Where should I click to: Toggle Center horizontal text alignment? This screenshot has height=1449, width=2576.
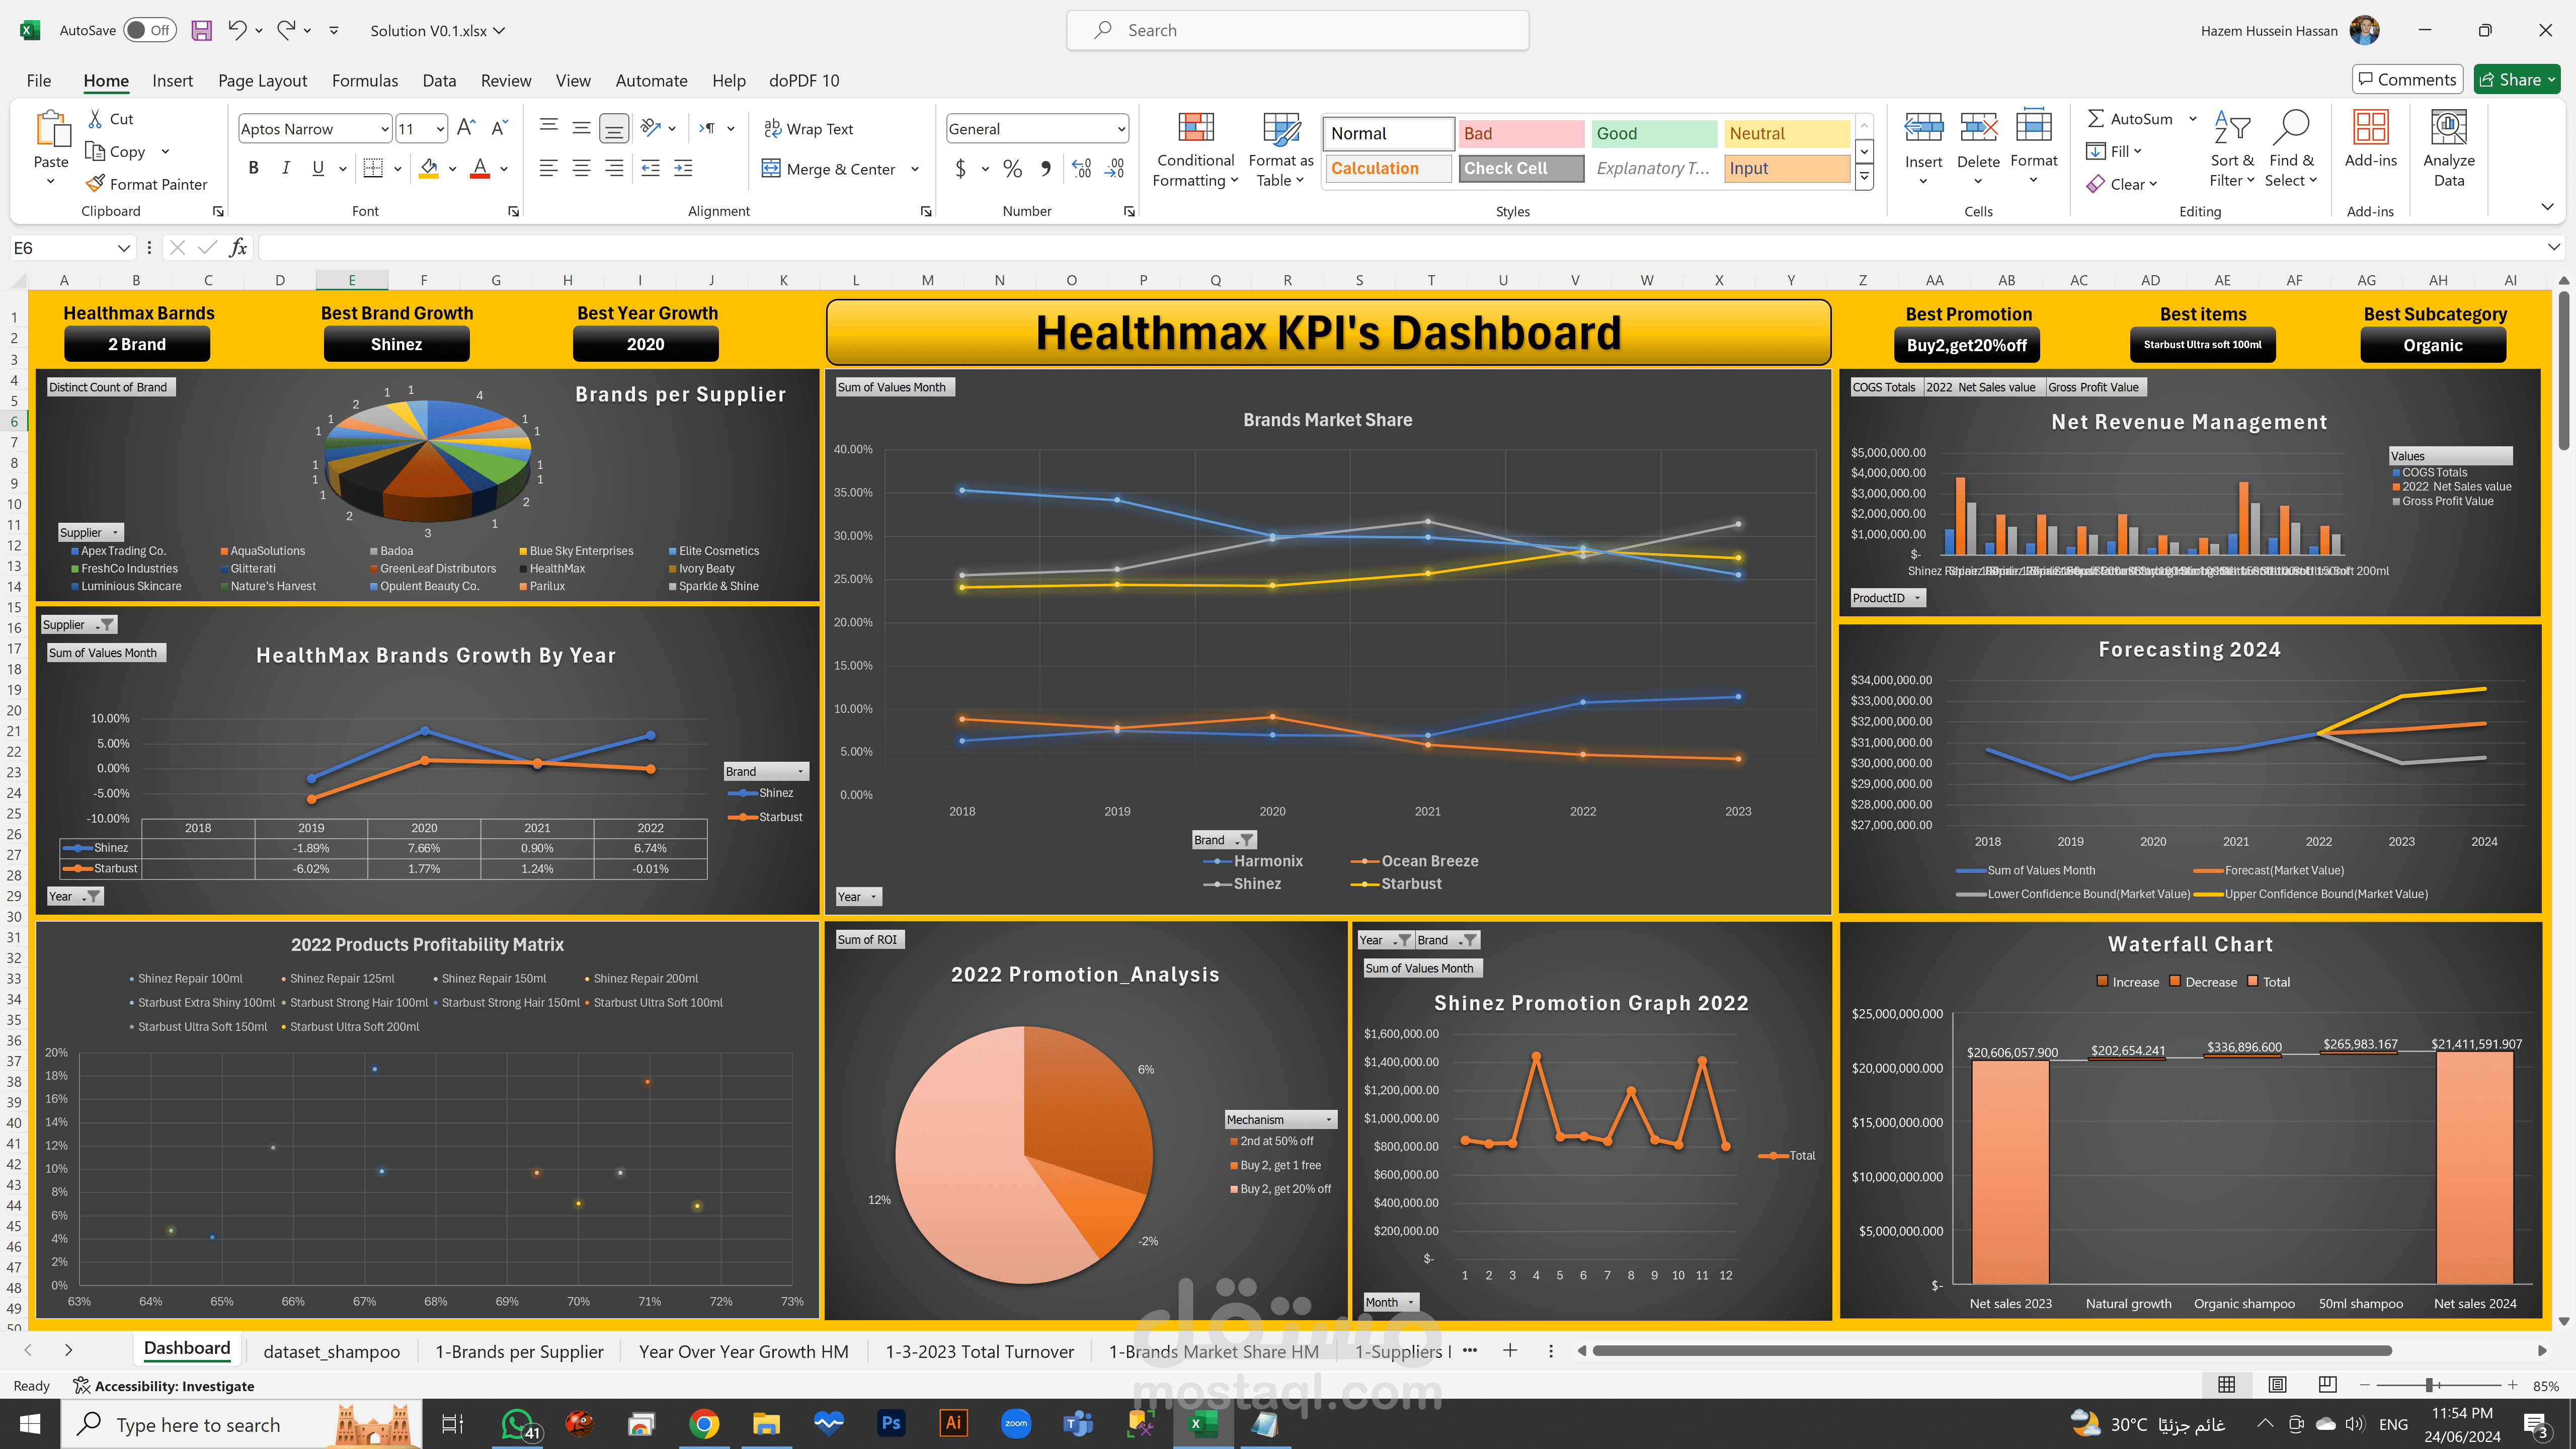[x=581, y=168]
